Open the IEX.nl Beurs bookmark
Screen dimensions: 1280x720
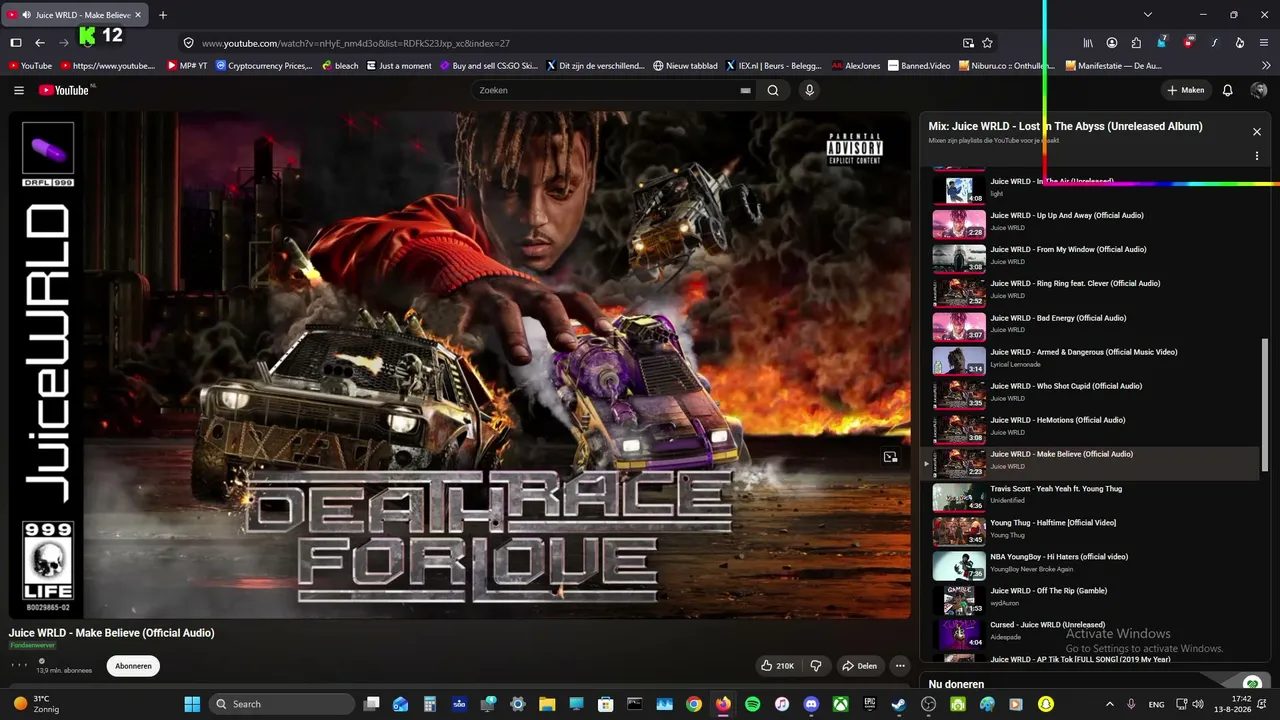773,66
